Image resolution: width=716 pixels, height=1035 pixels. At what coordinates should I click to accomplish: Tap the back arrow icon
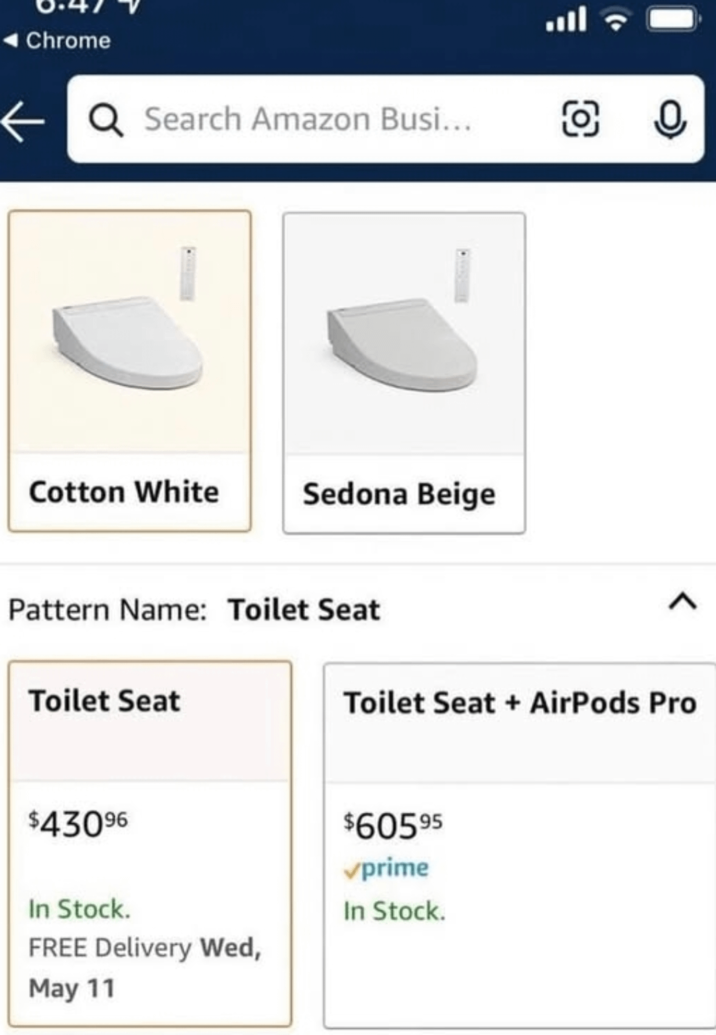click(24, 121)
